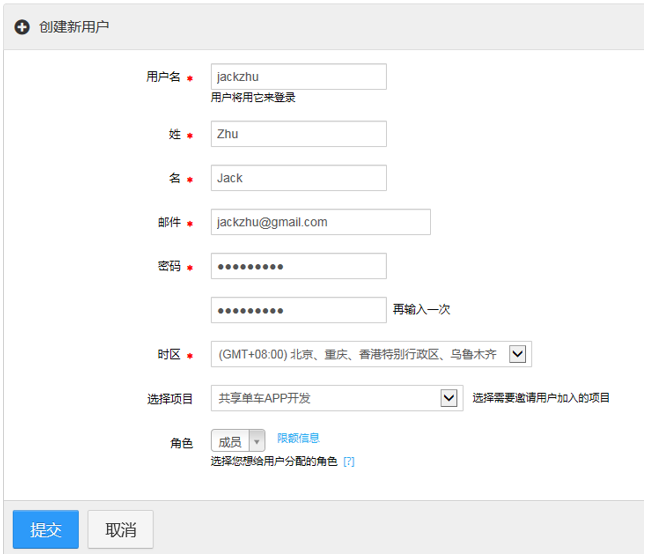Image resolution: width=646 pixels, height=557 pixels.
Task: Click the 邮件 field with jackzhu@gmail.com
Action: (320, 222)
